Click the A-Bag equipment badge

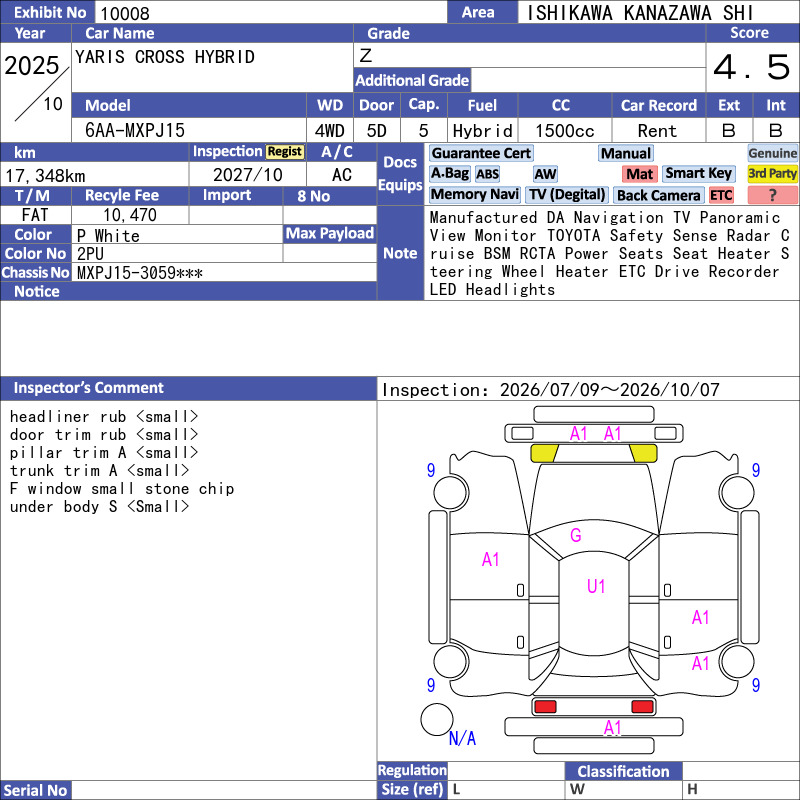[449, 174]
